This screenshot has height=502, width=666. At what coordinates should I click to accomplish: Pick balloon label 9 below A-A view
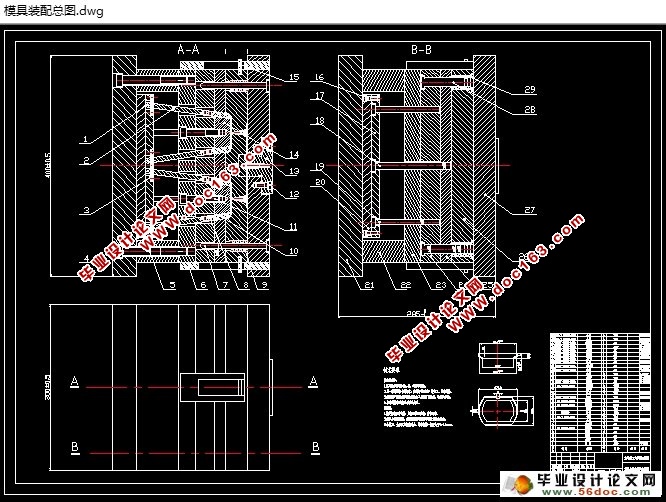pyautogui.click(x=265, y=285)
